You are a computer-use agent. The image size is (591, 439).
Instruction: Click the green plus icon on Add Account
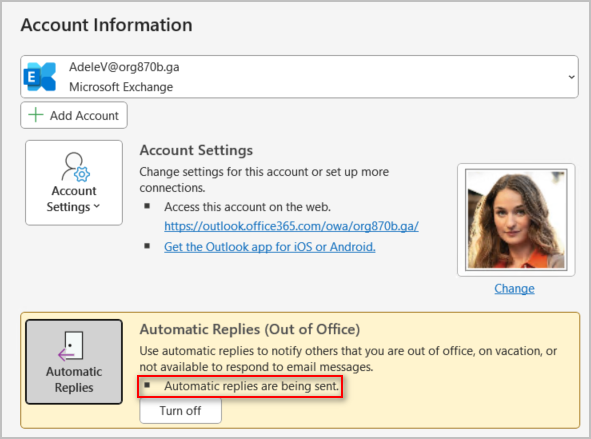(36, 115)
